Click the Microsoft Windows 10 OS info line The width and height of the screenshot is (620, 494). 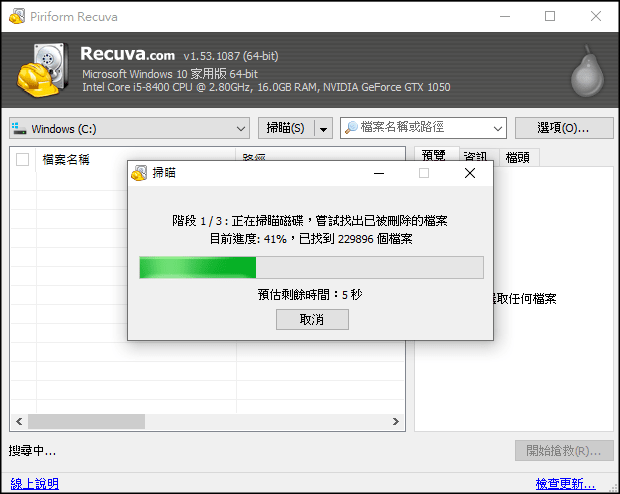tap(170, 74)
